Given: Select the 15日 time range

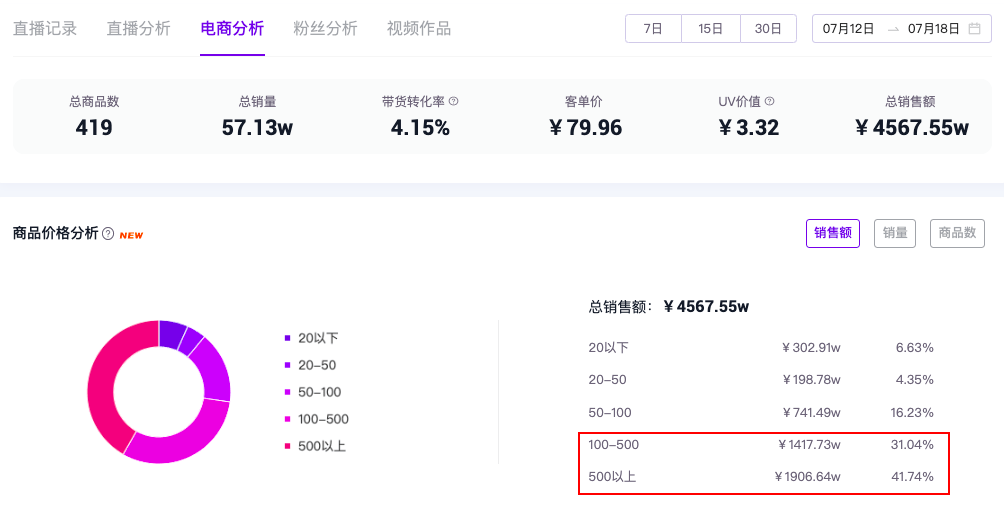Looking at the screenshot, I should (711, 29).
